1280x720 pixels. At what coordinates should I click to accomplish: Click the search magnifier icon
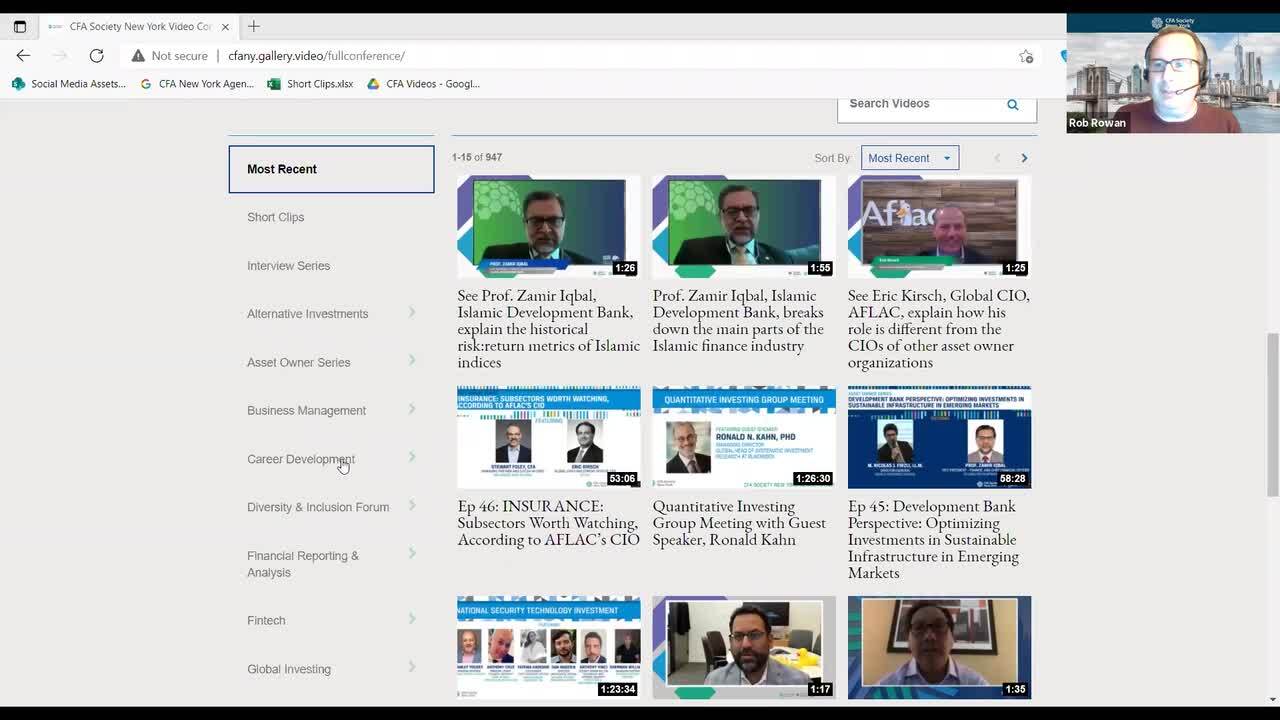1013,104
